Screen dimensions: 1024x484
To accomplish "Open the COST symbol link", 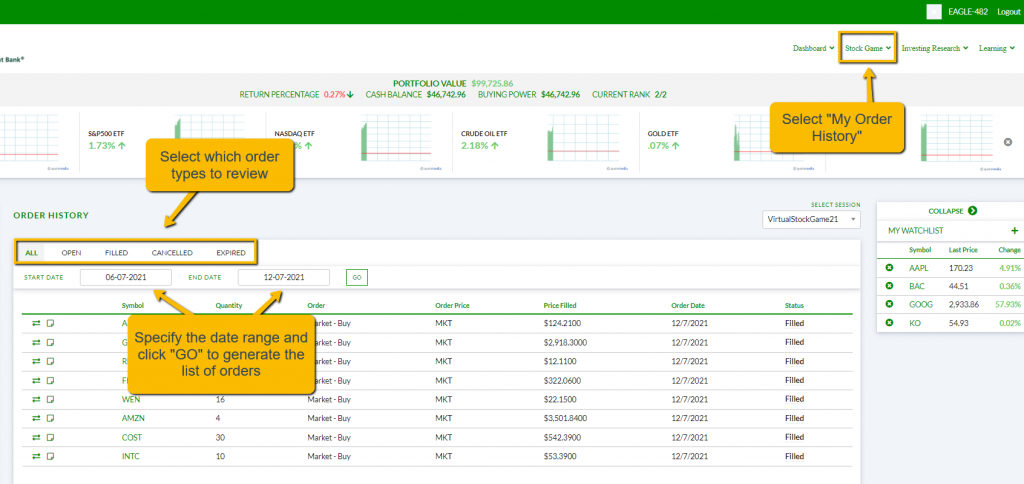I will (x=131, y=437).
